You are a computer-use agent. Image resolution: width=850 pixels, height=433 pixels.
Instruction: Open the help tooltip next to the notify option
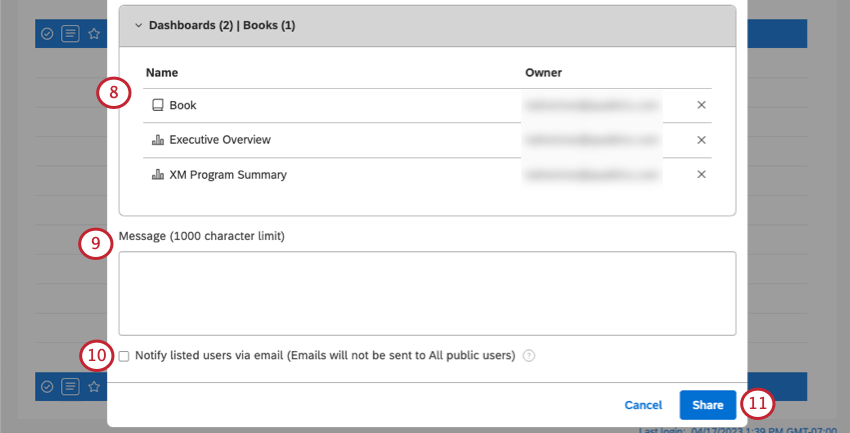pos(529,355)
